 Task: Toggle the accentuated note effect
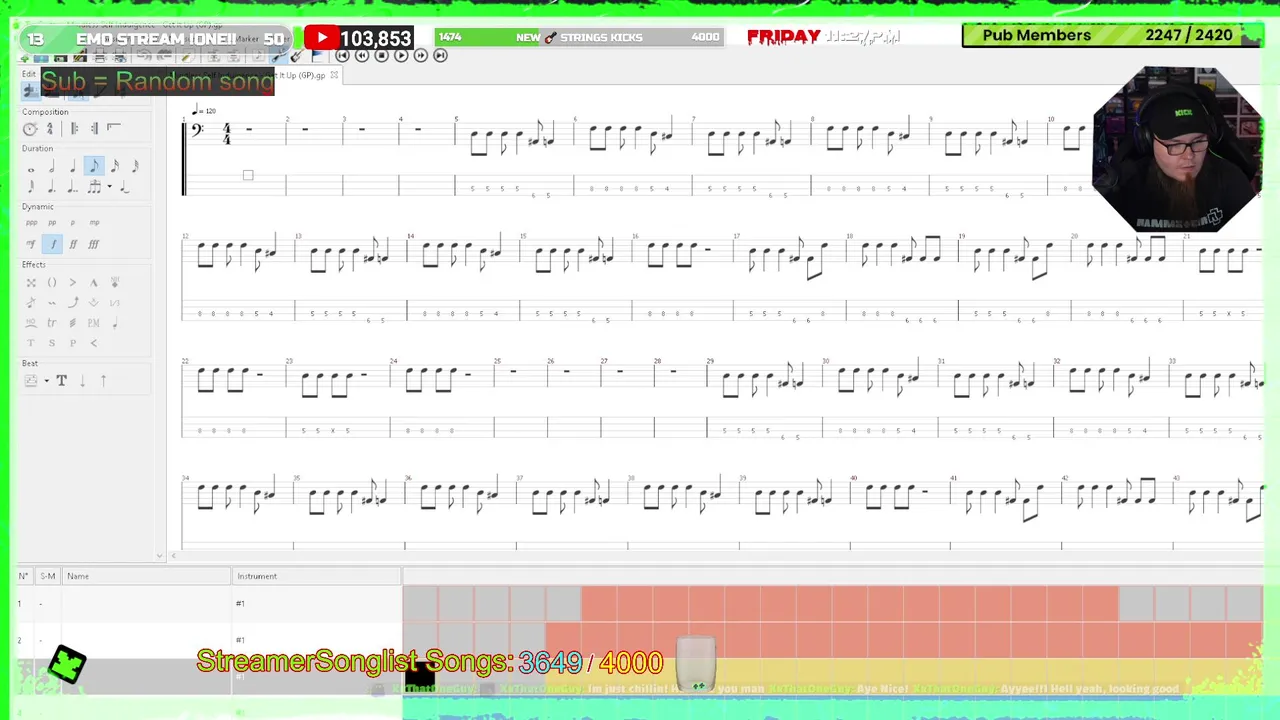coord(73,282)
